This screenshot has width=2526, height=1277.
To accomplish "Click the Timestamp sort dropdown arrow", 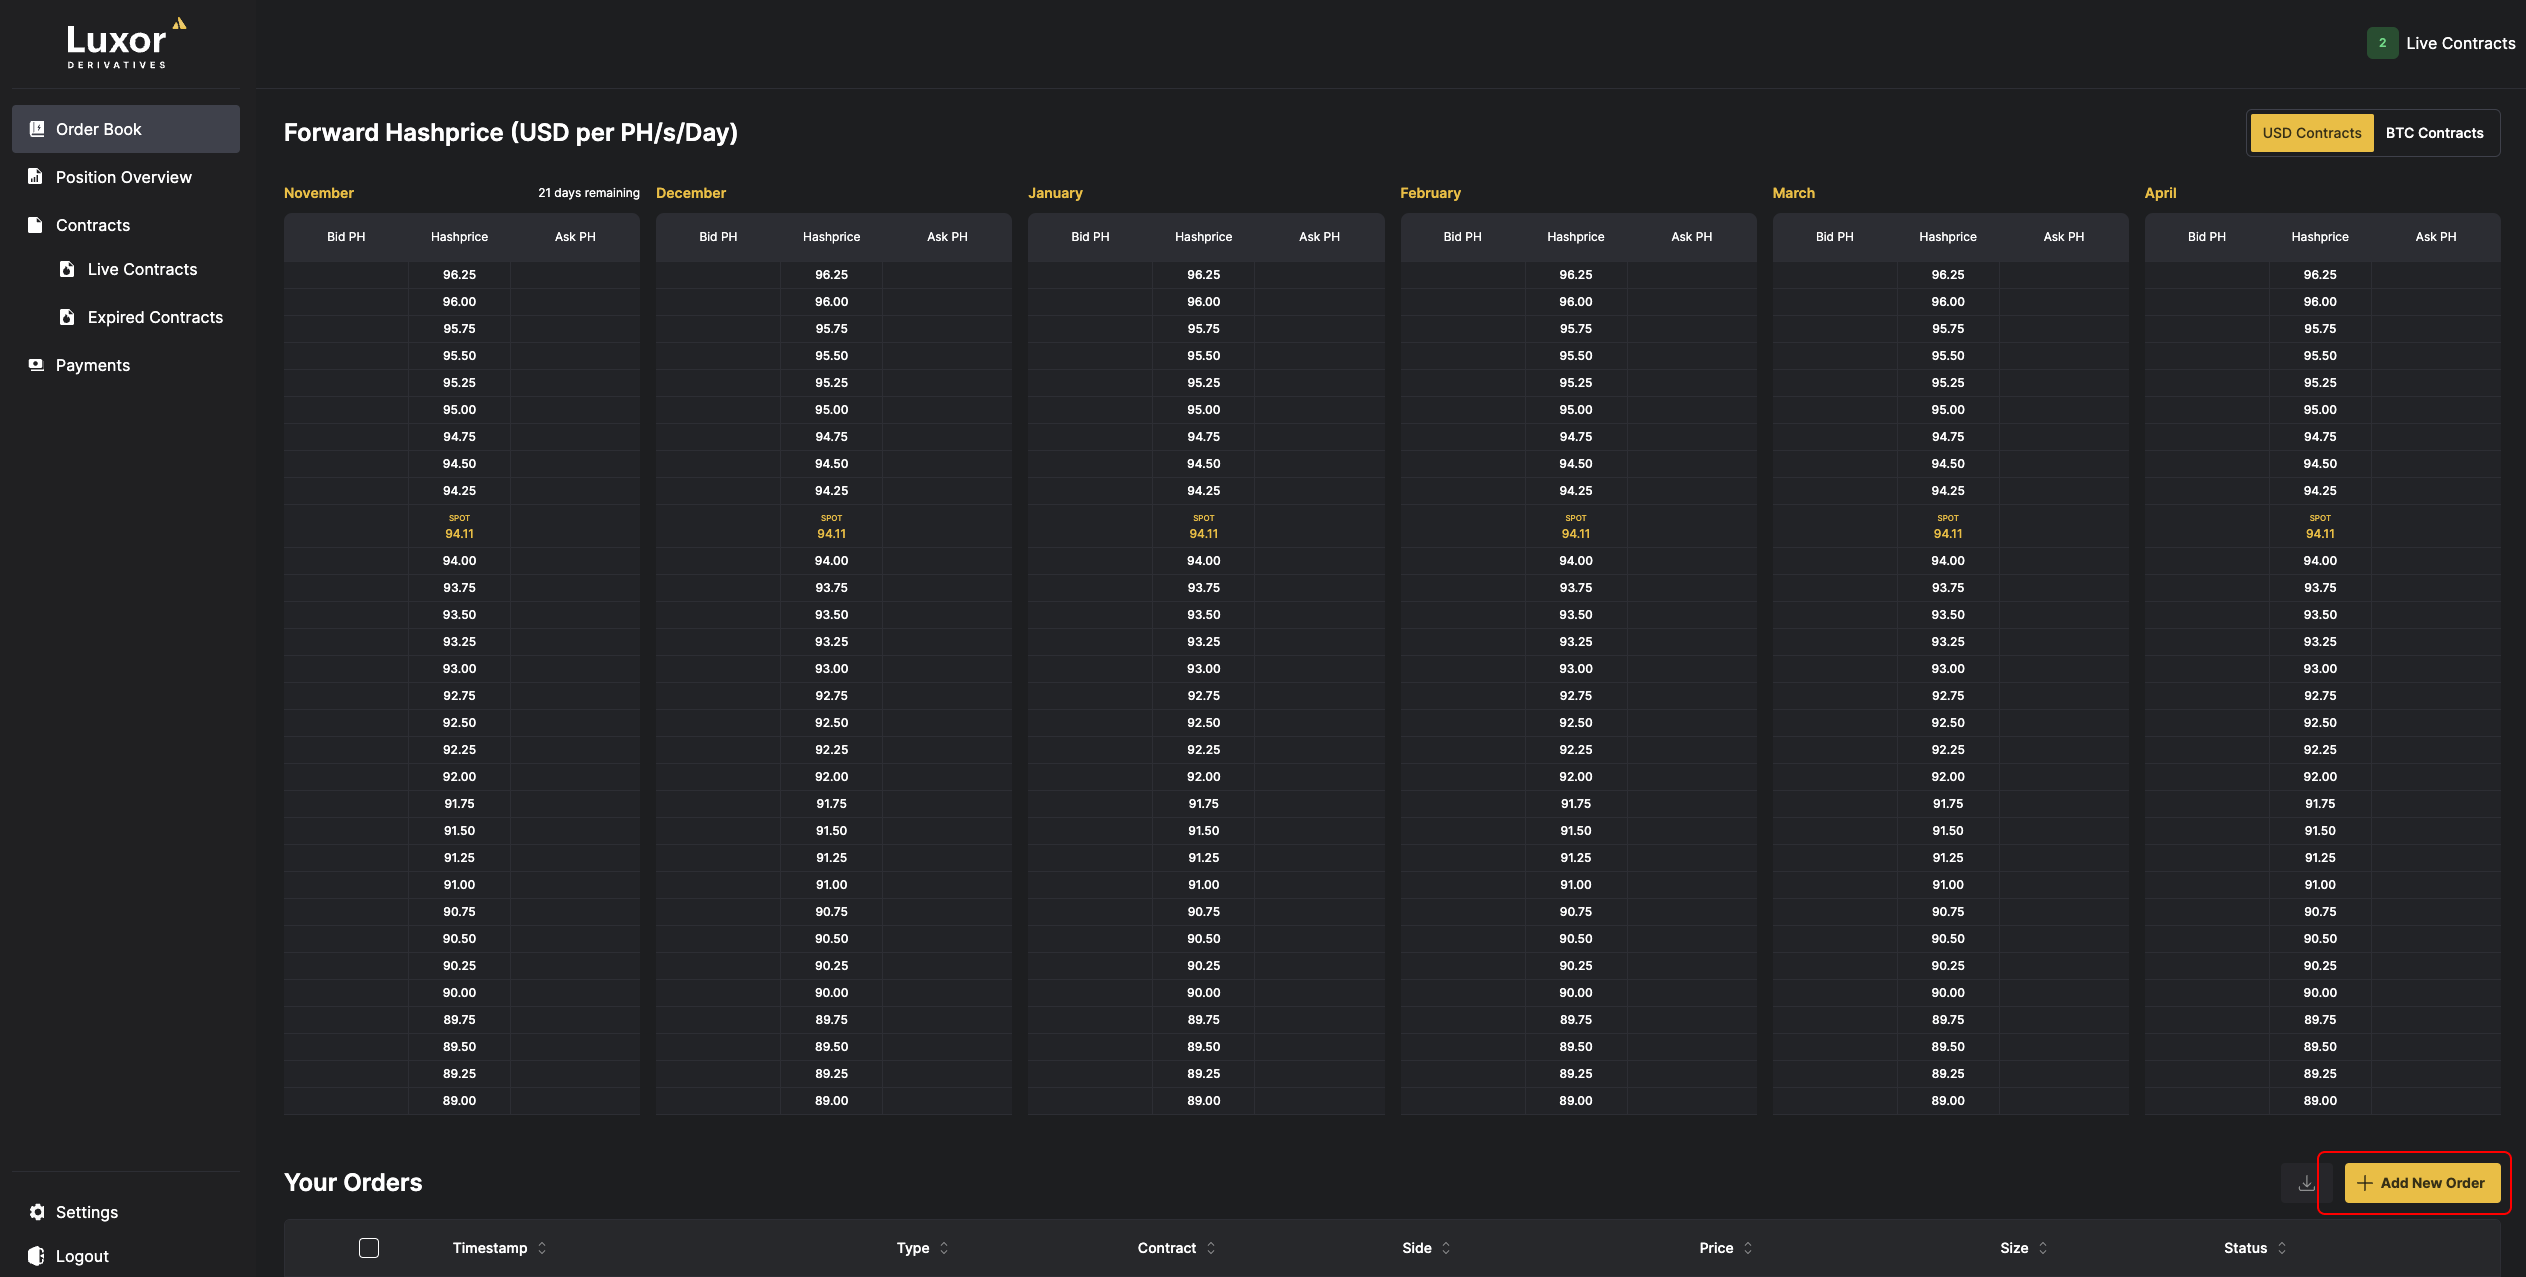I will pos(541,1248).
